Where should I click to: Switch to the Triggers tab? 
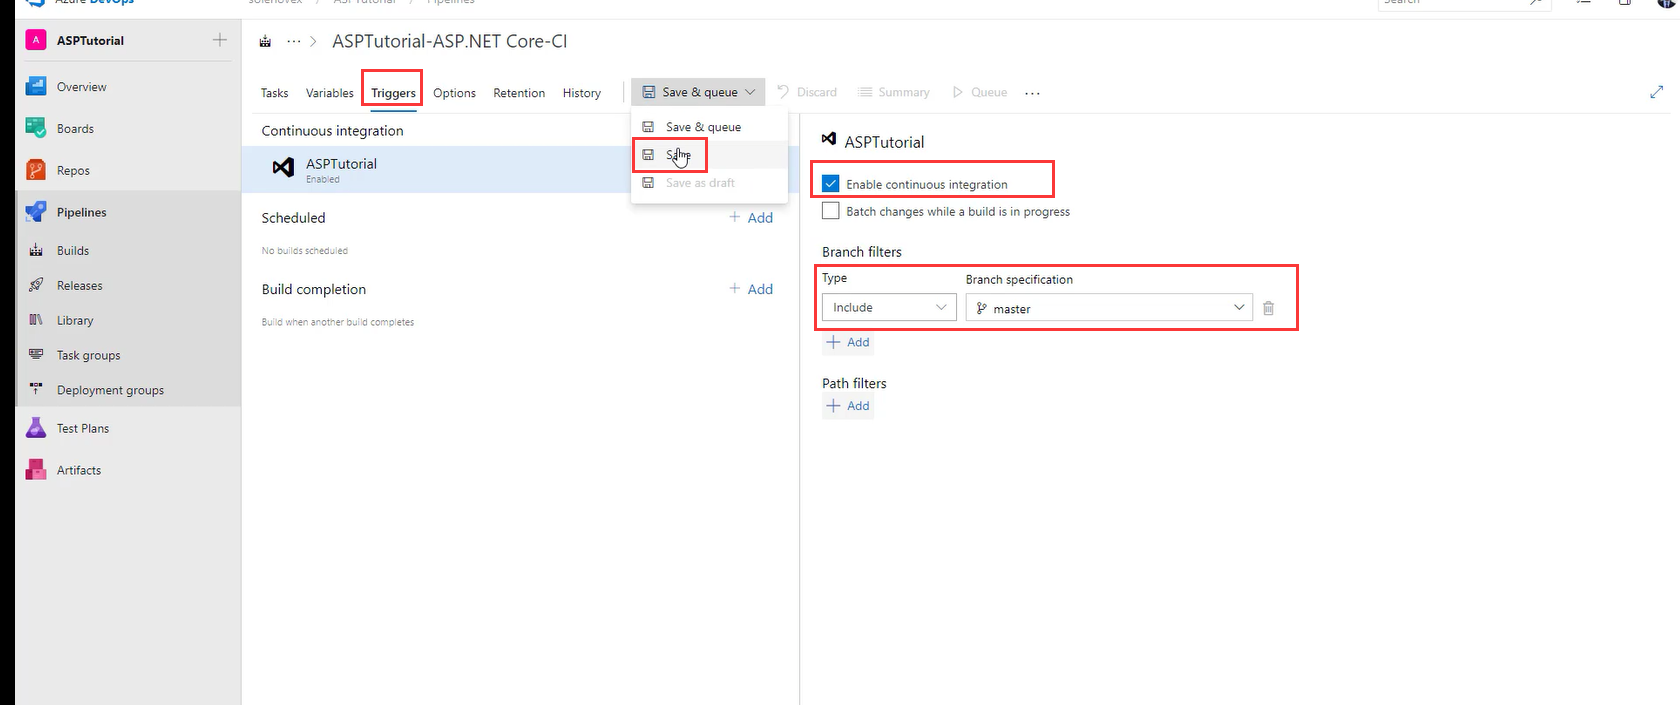393,93
